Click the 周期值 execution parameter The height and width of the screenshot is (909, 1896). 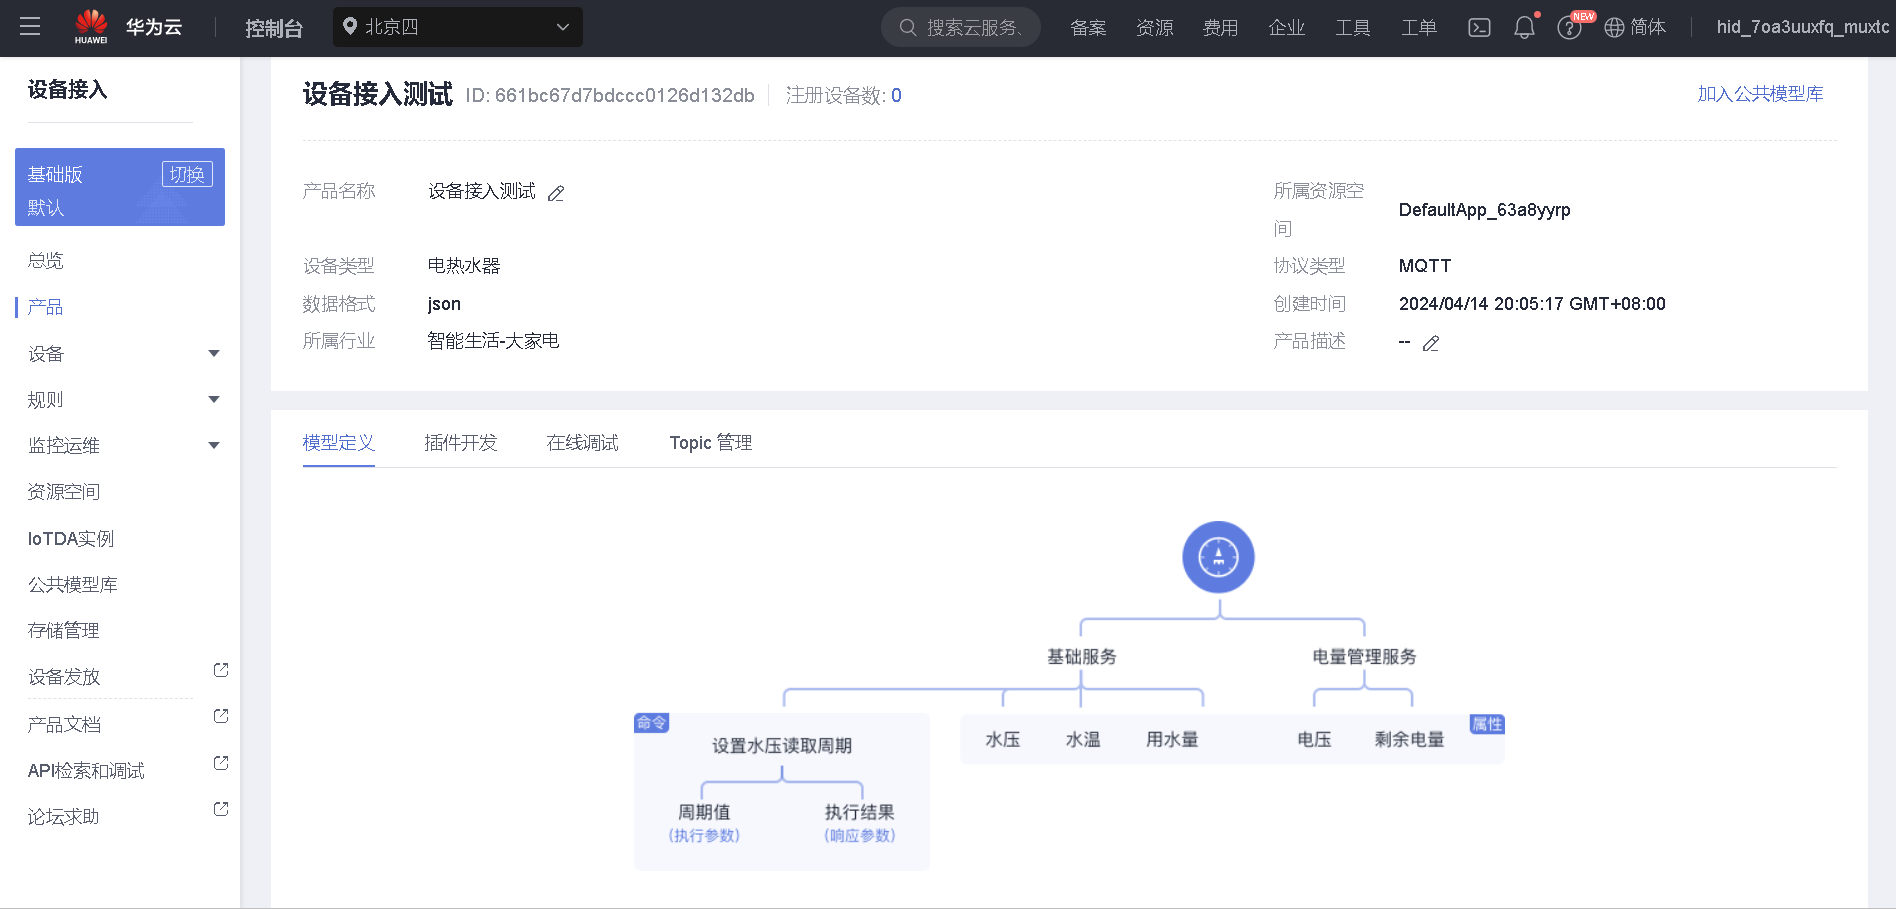click(704, 812)
